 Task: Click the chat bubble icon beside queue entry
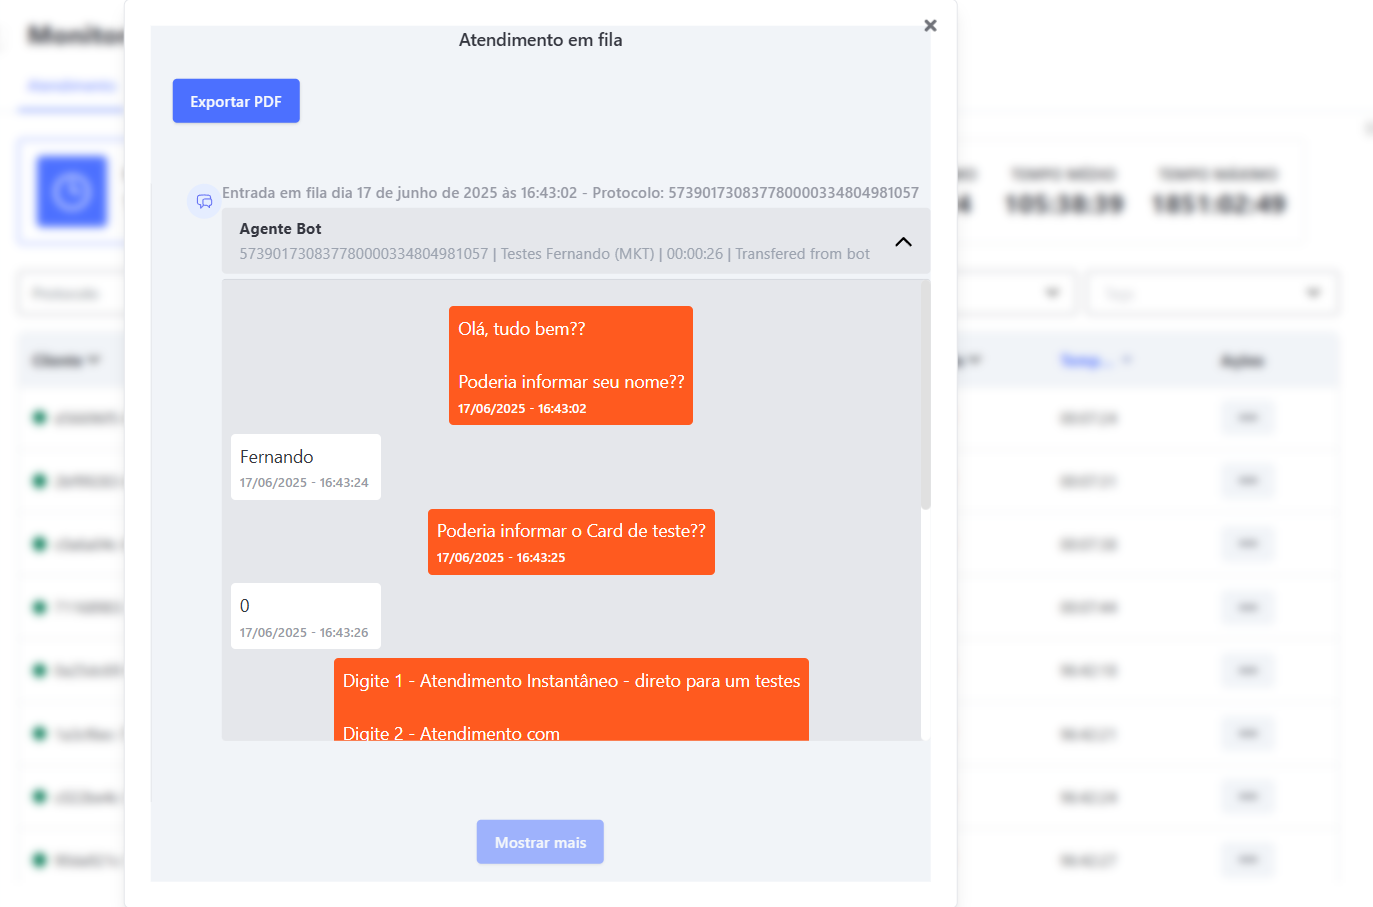tap(204, 201)
